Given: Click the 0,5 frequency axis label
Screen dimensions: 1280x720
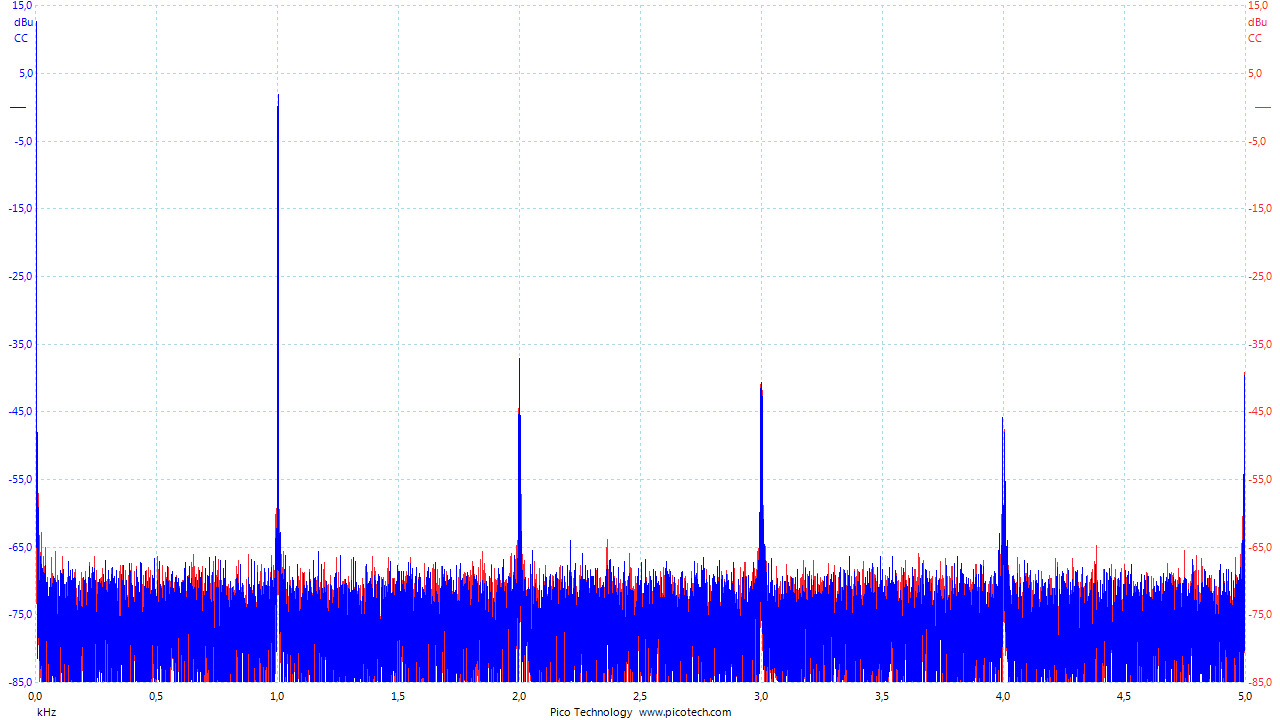Looking at the screenshot, I should [156, 695].
